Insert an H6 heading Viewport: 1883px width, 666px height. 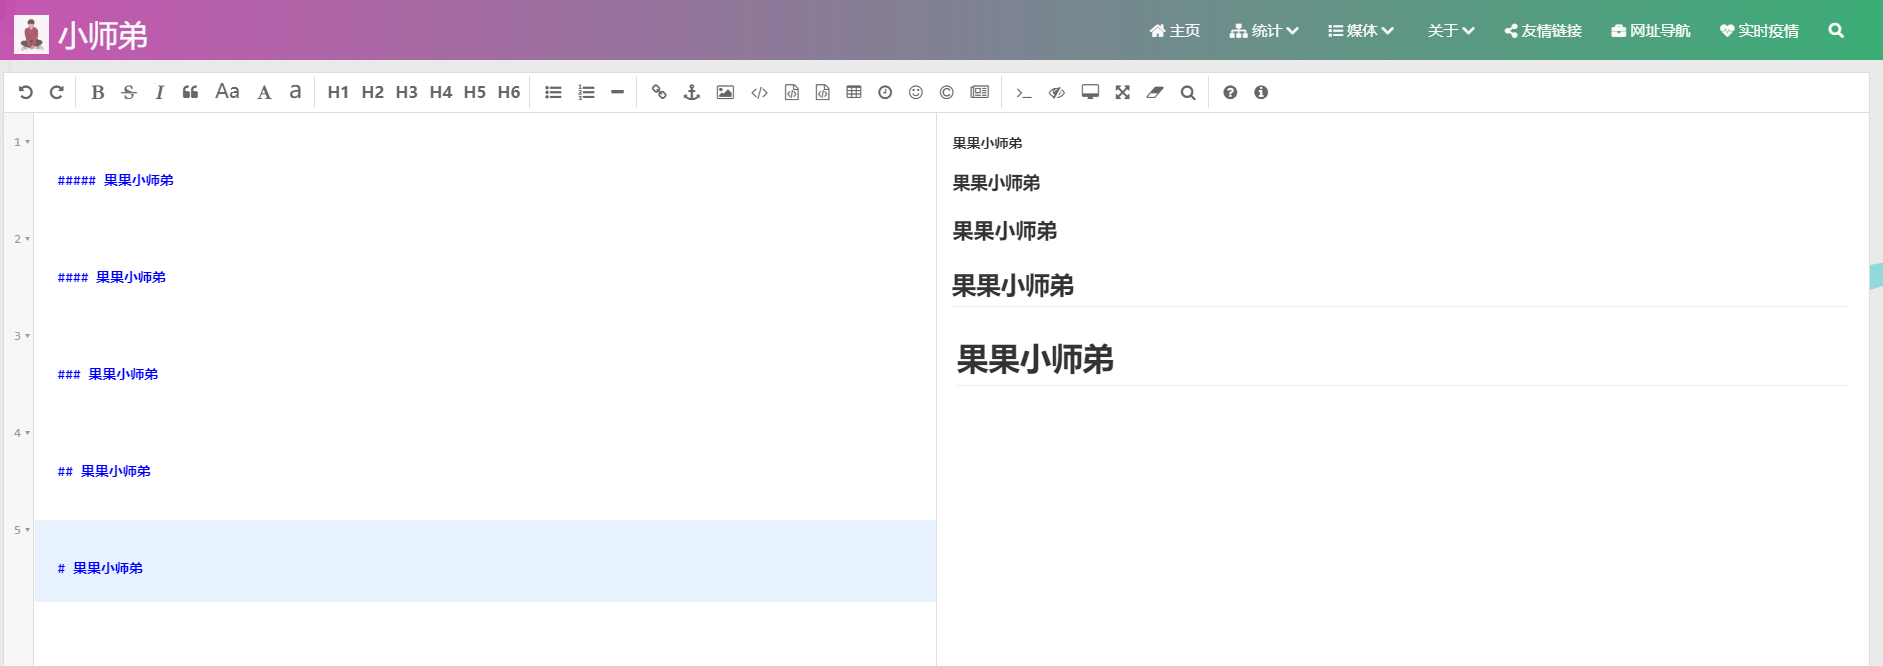click(x=508, y=92)
